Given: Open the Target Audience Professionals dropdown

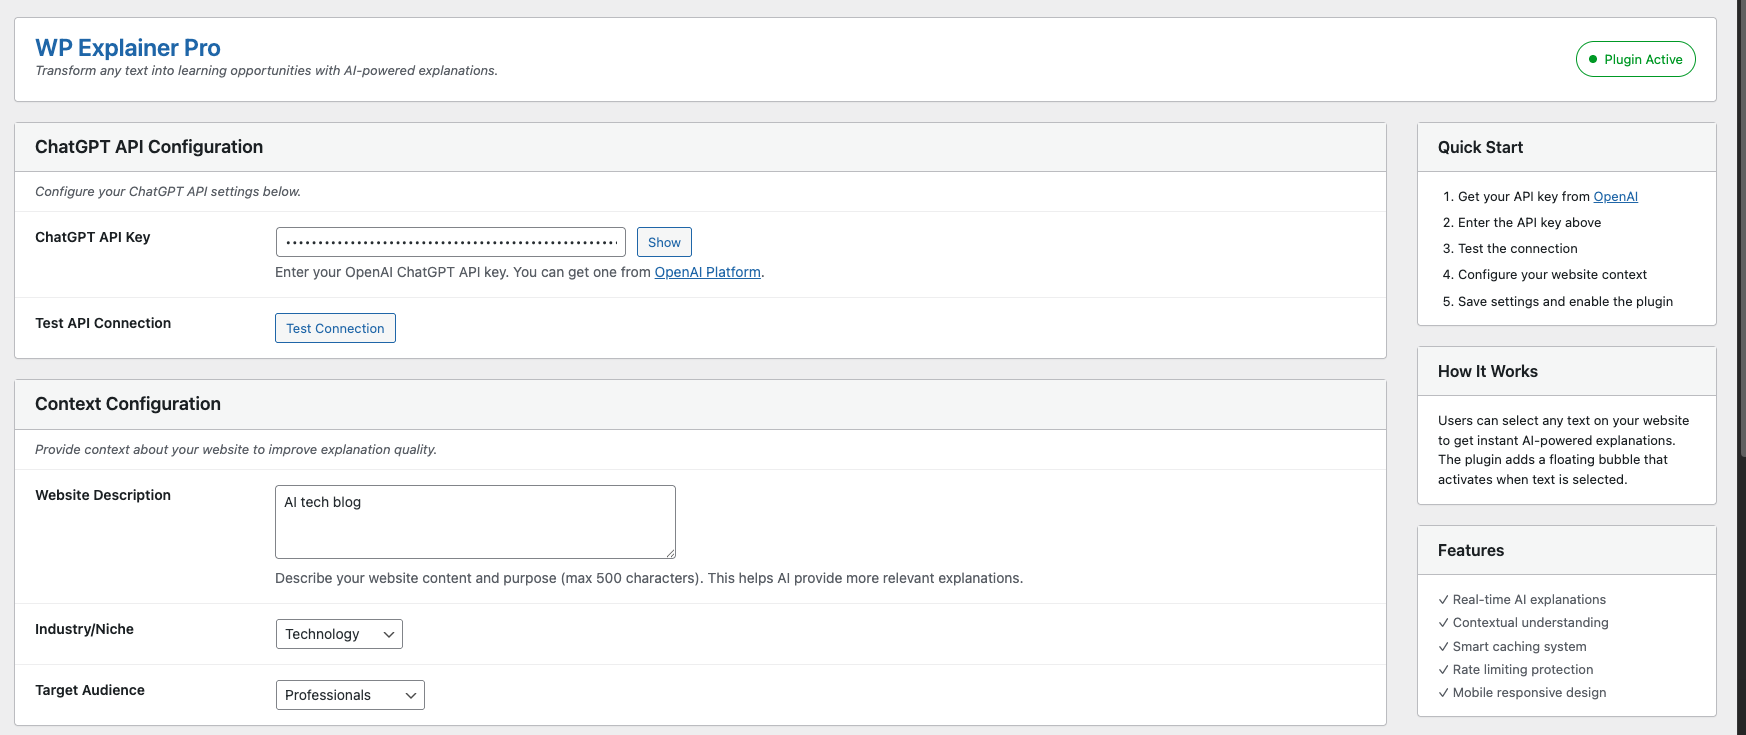Looking at the screenshot, I should (349, 695).
